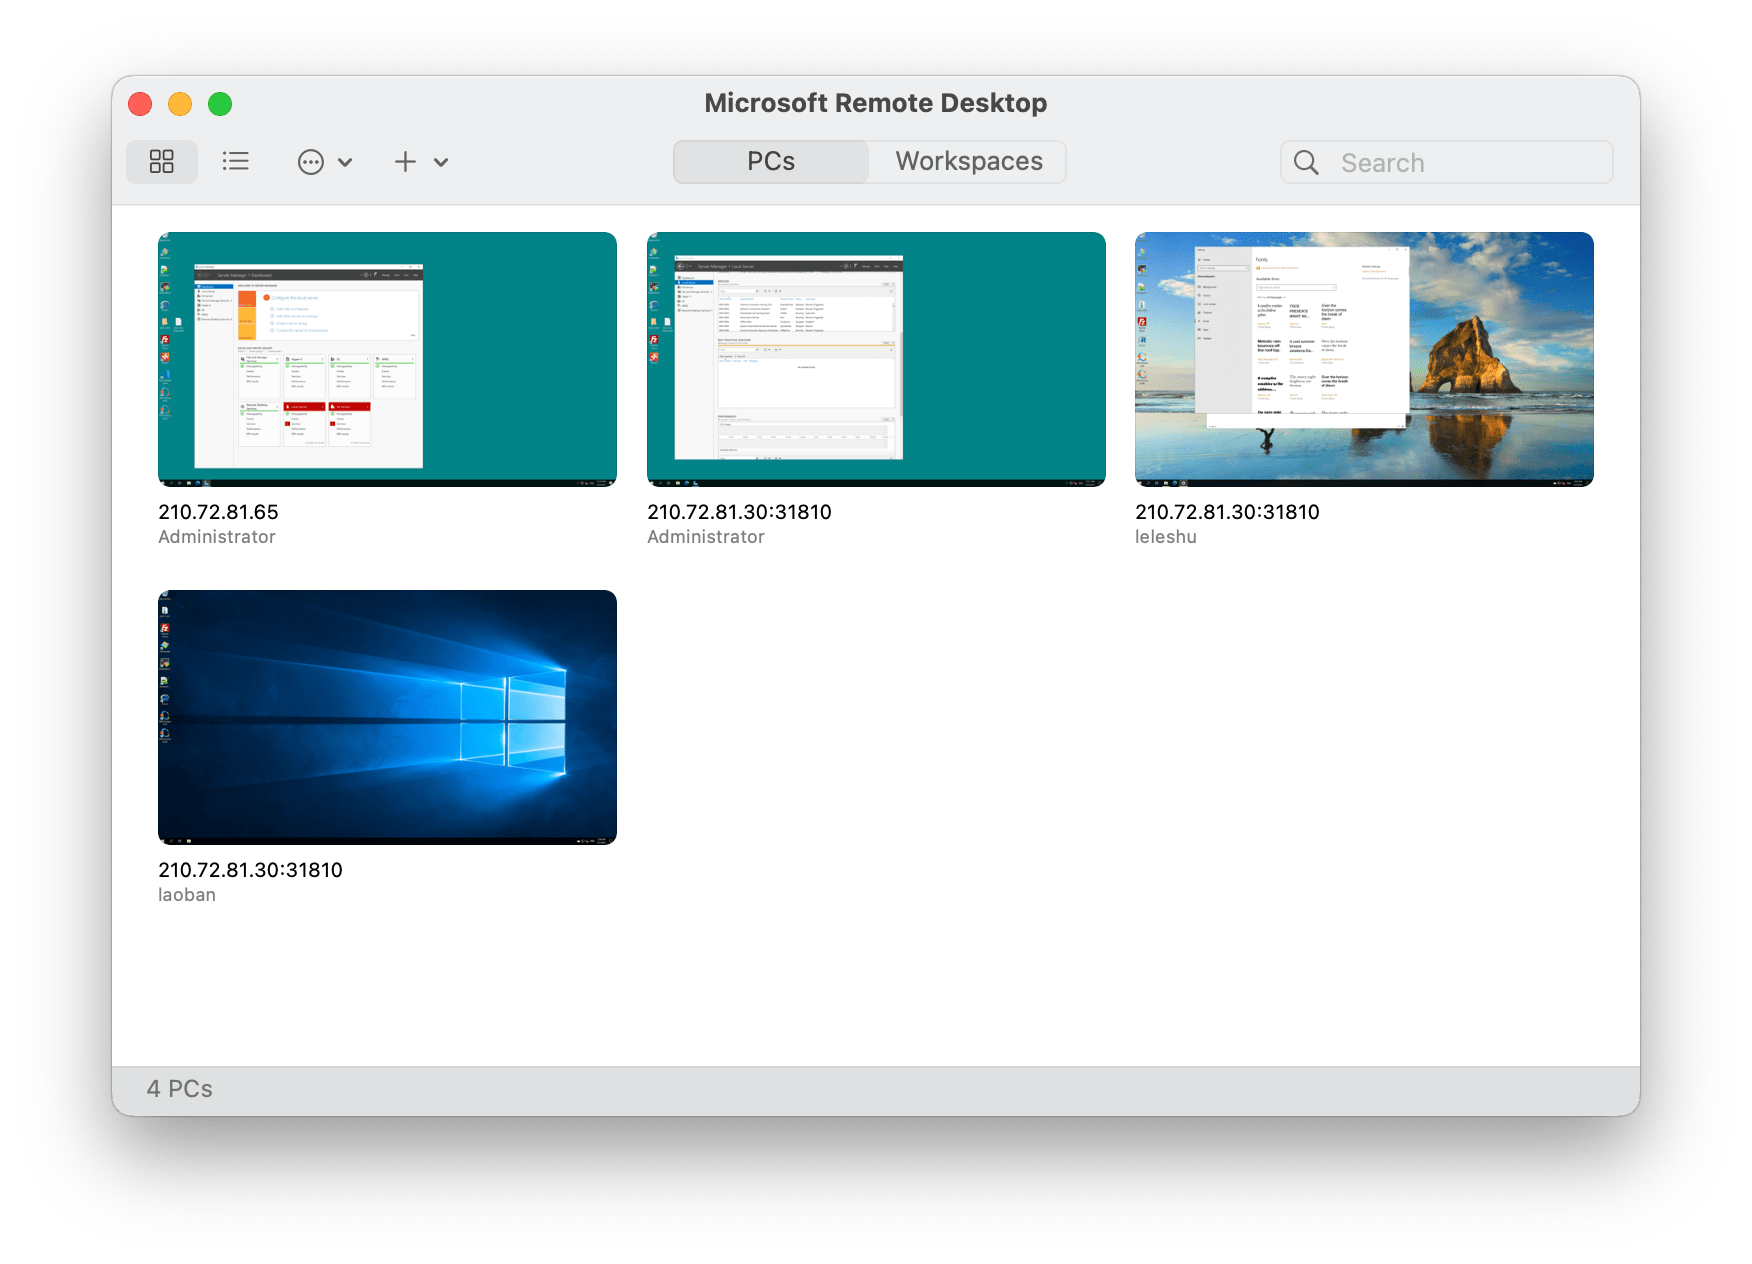
Task: Switch to list view
Action: click(x=236, y=162)
